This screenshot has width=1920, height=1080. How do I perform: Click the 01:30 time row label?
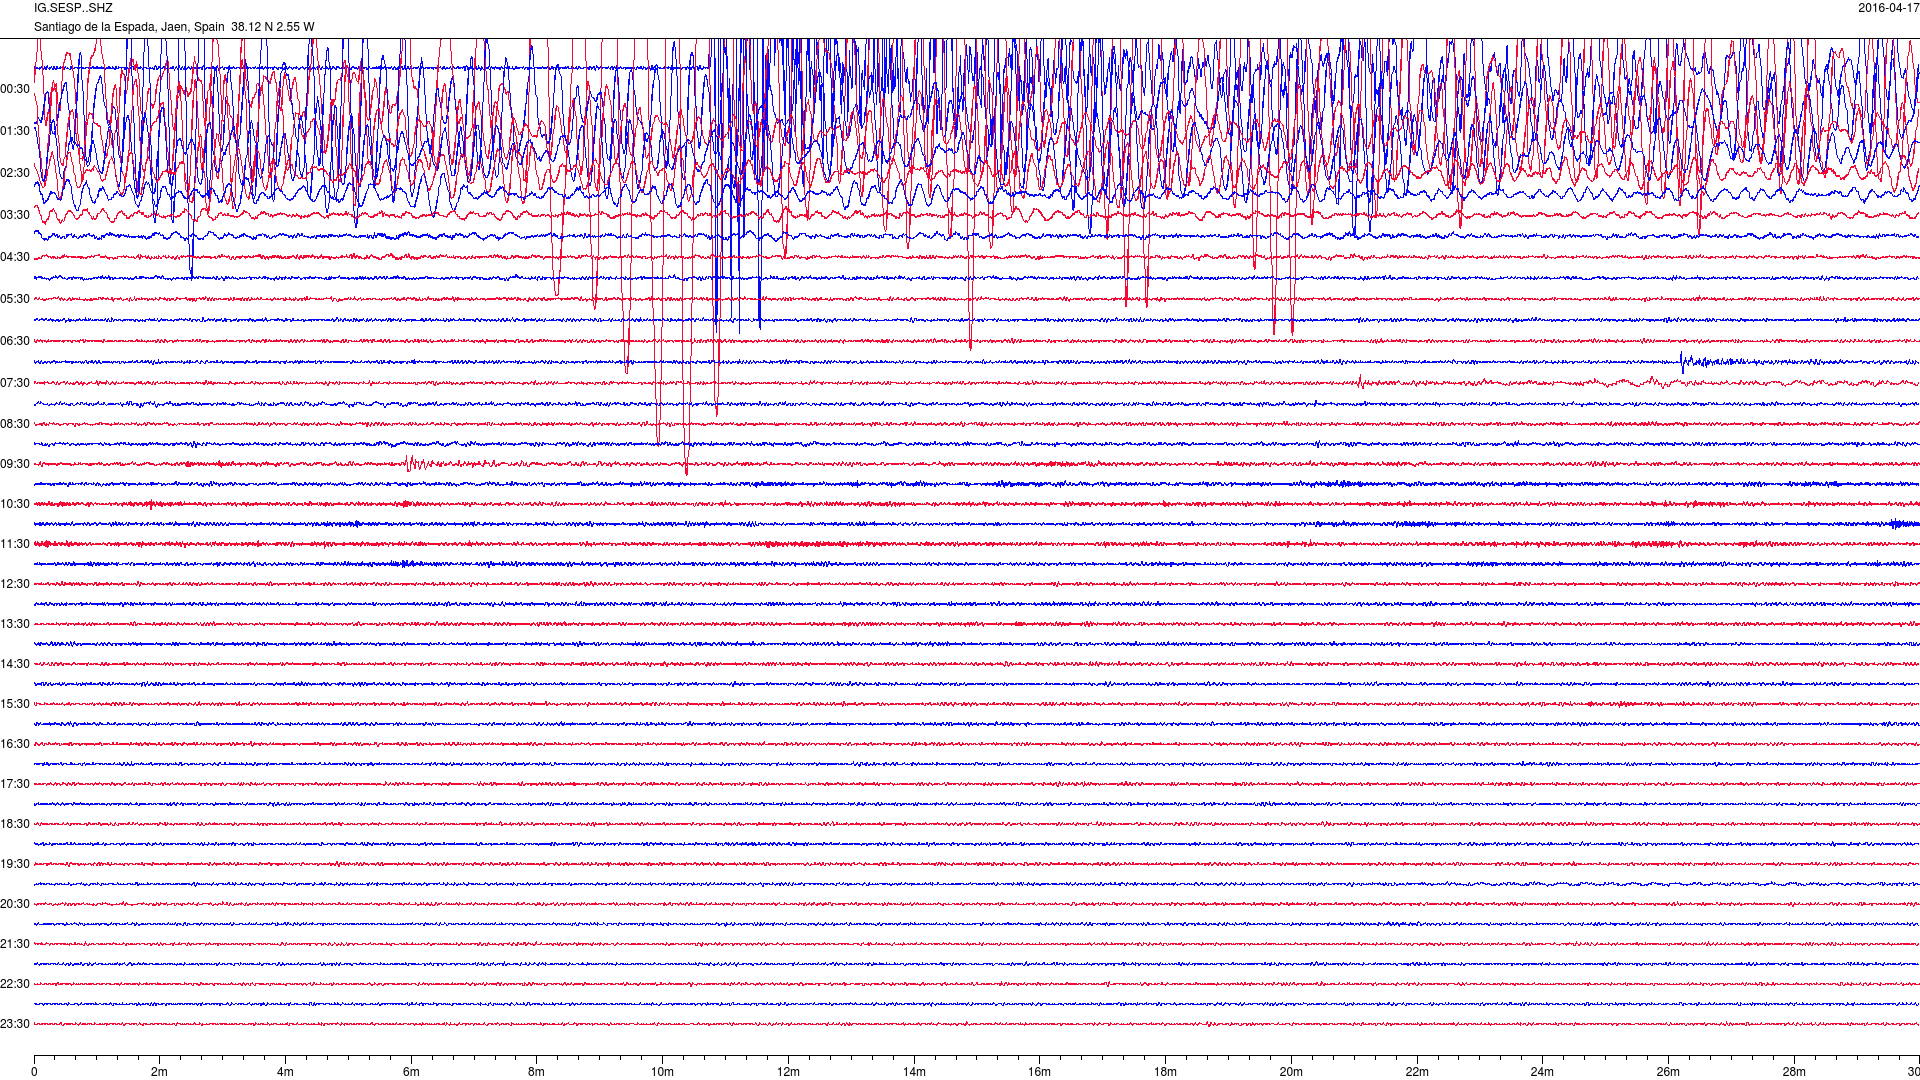click(x=15, y=131)
